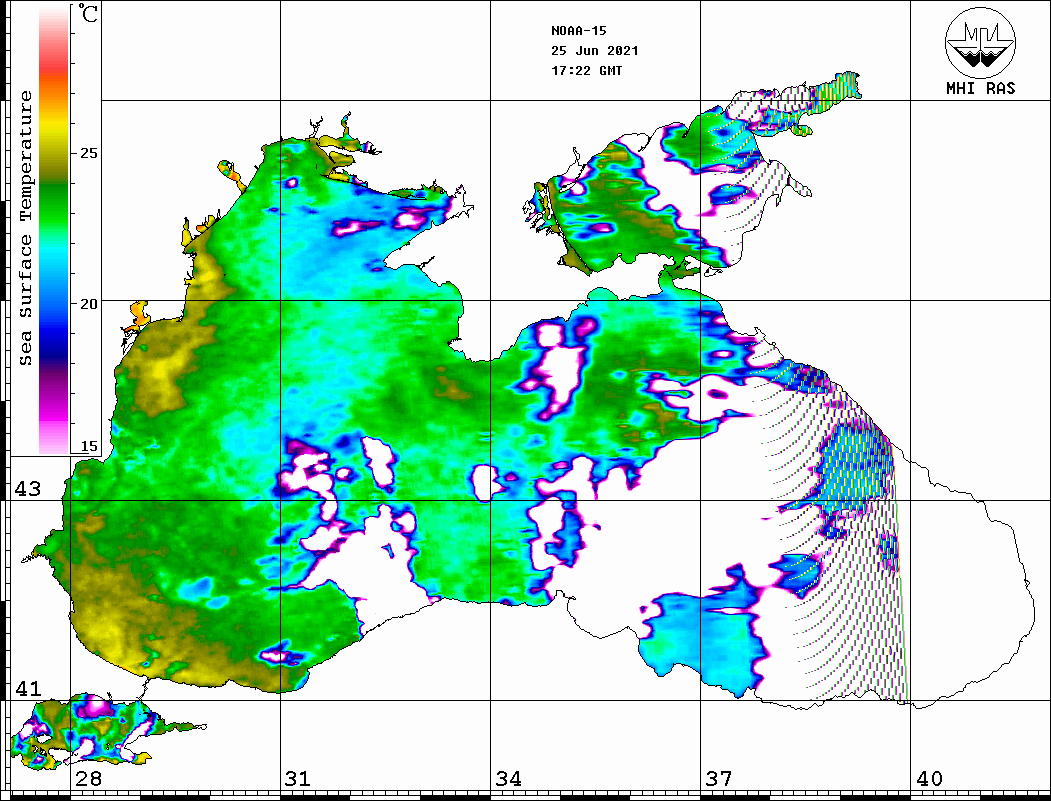This screenshot has width=1051, height=801.
Task: Click longitude label '34'
Action: [509, 779]
